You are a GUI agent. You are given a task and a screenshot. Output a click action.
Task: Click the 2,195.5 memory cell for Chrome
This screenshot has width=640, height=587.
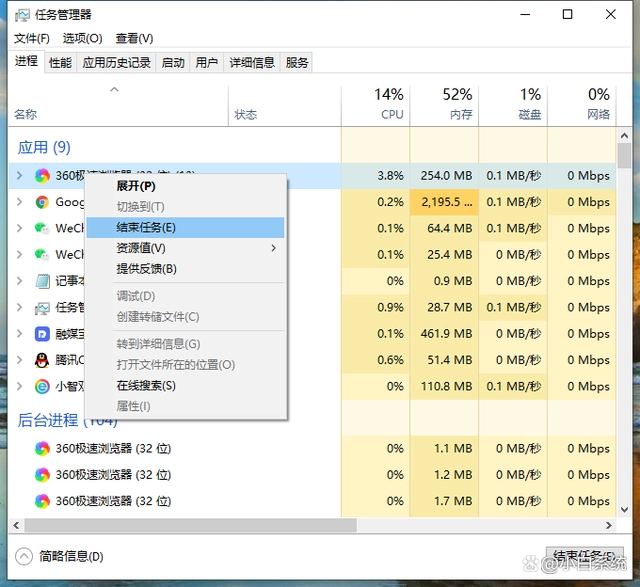444,202
